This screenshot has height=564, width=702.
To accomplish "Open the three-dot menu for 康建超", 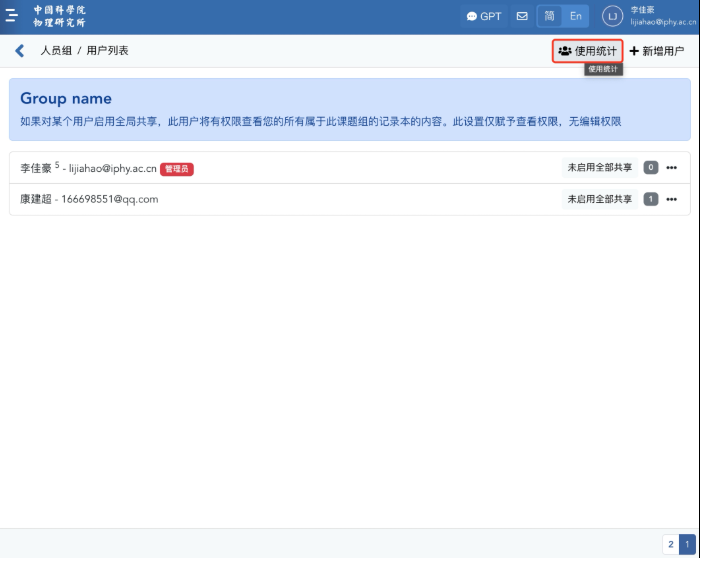I will coord(672,199).
